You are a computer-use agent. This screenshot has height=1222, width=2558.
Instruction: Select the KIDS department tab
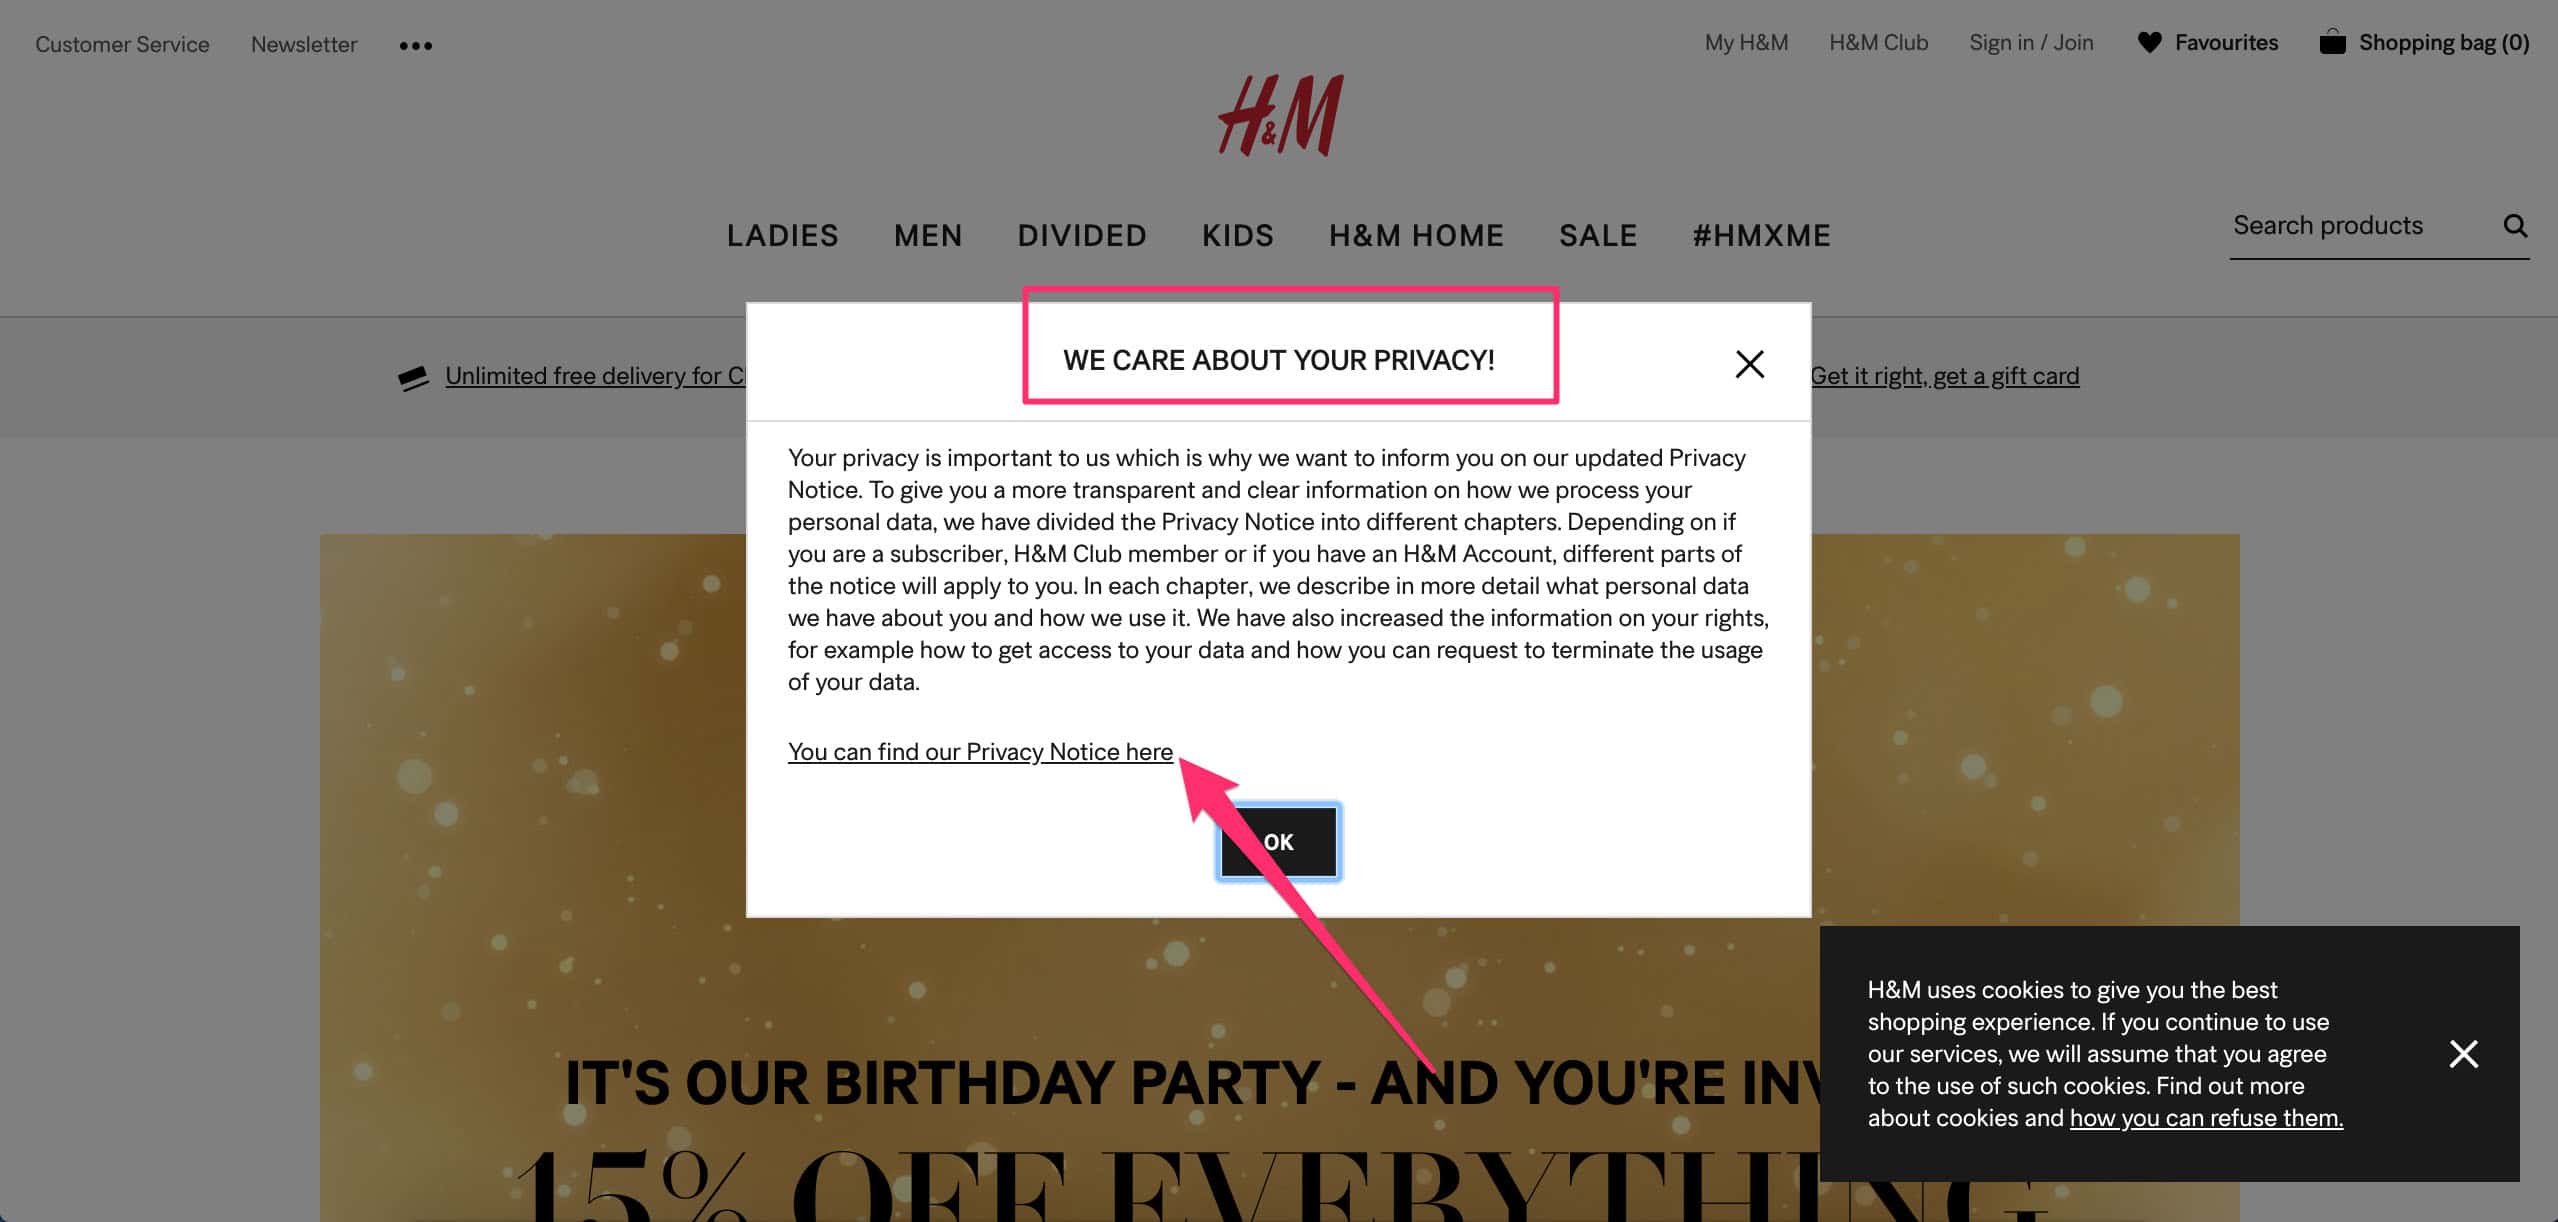[1238, 233]
